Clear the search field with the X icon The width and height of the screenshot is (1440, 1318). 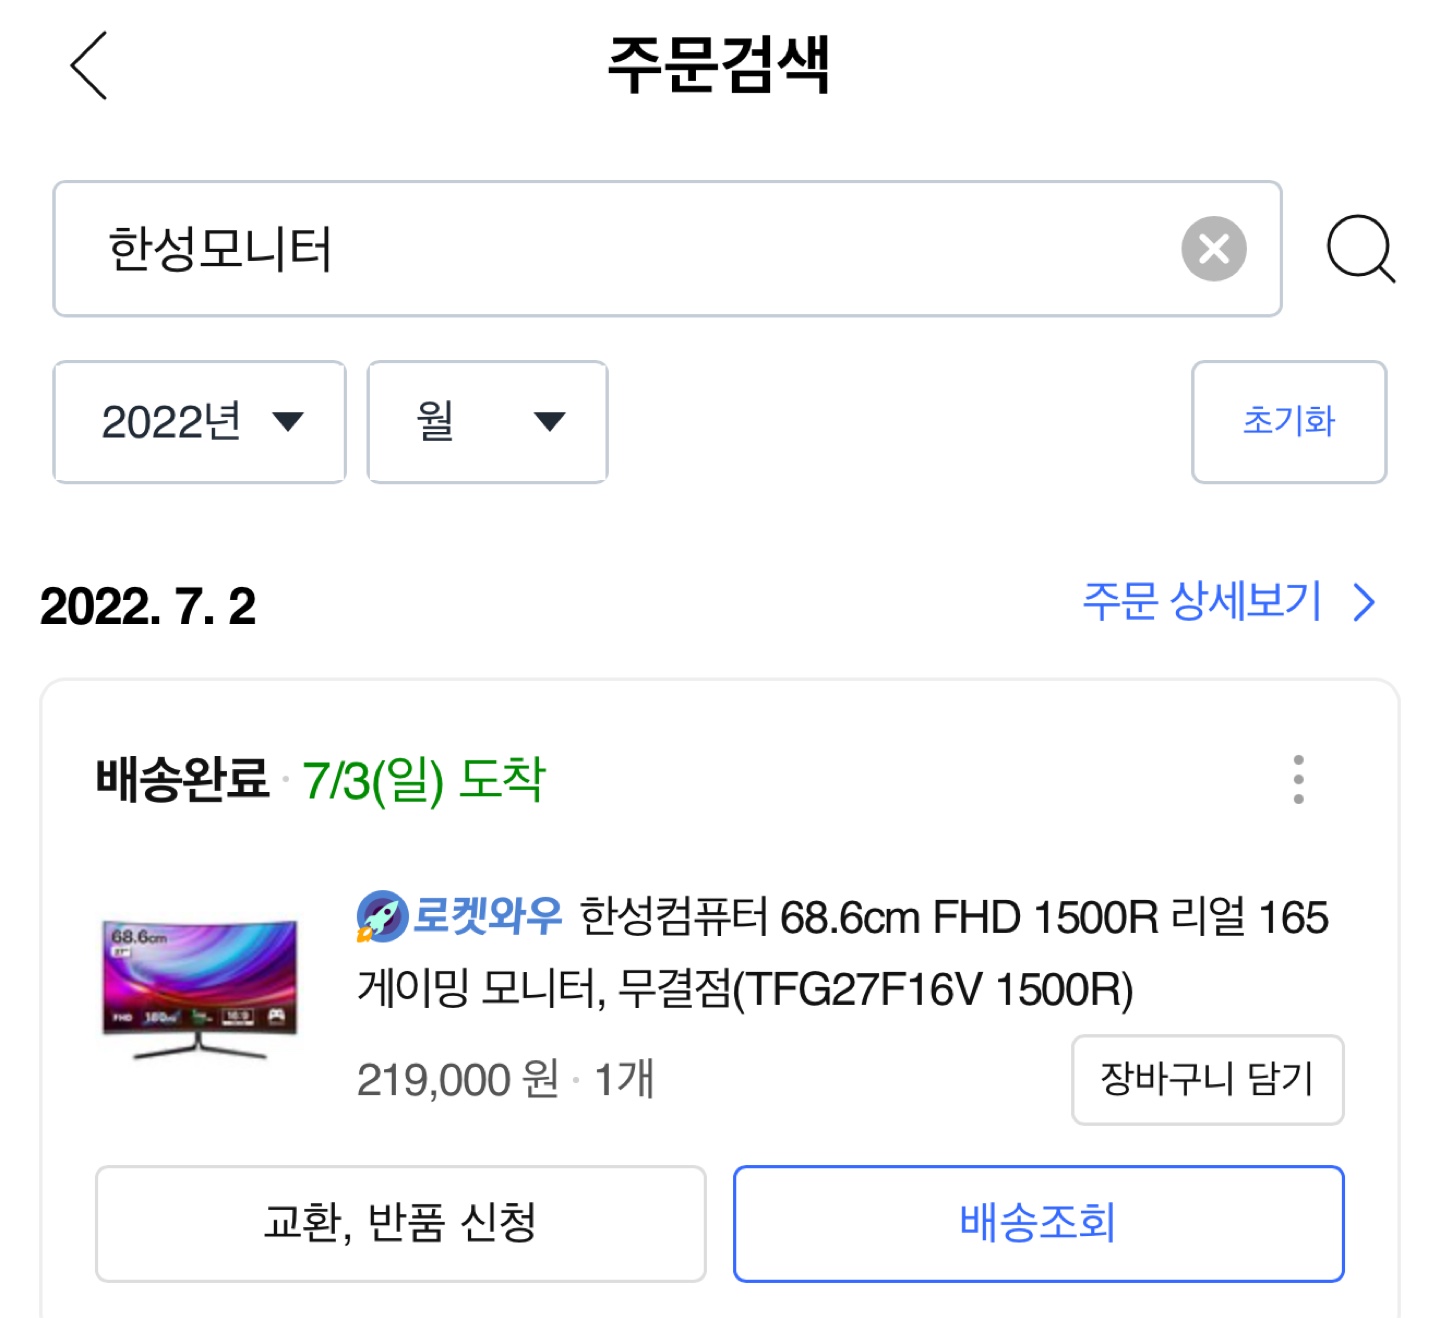pos(1213,249)
